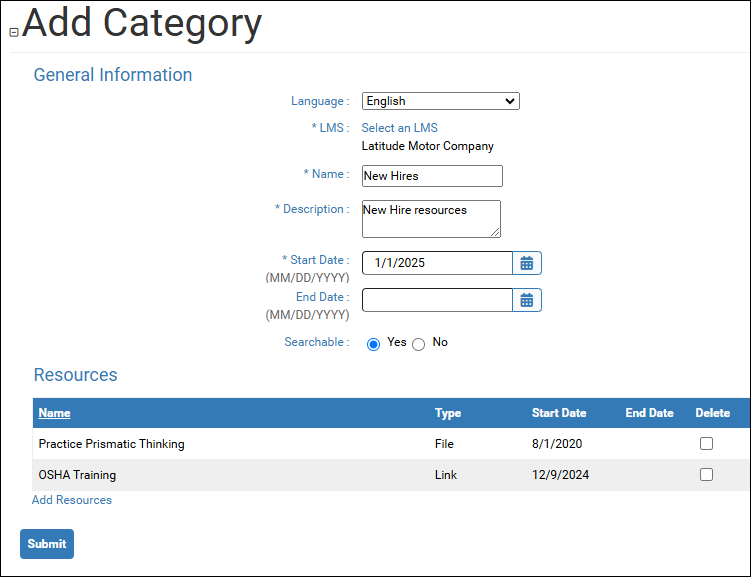Select No for Searchable
This screenshot has width=751, height=577.
(x=419, y=344)
